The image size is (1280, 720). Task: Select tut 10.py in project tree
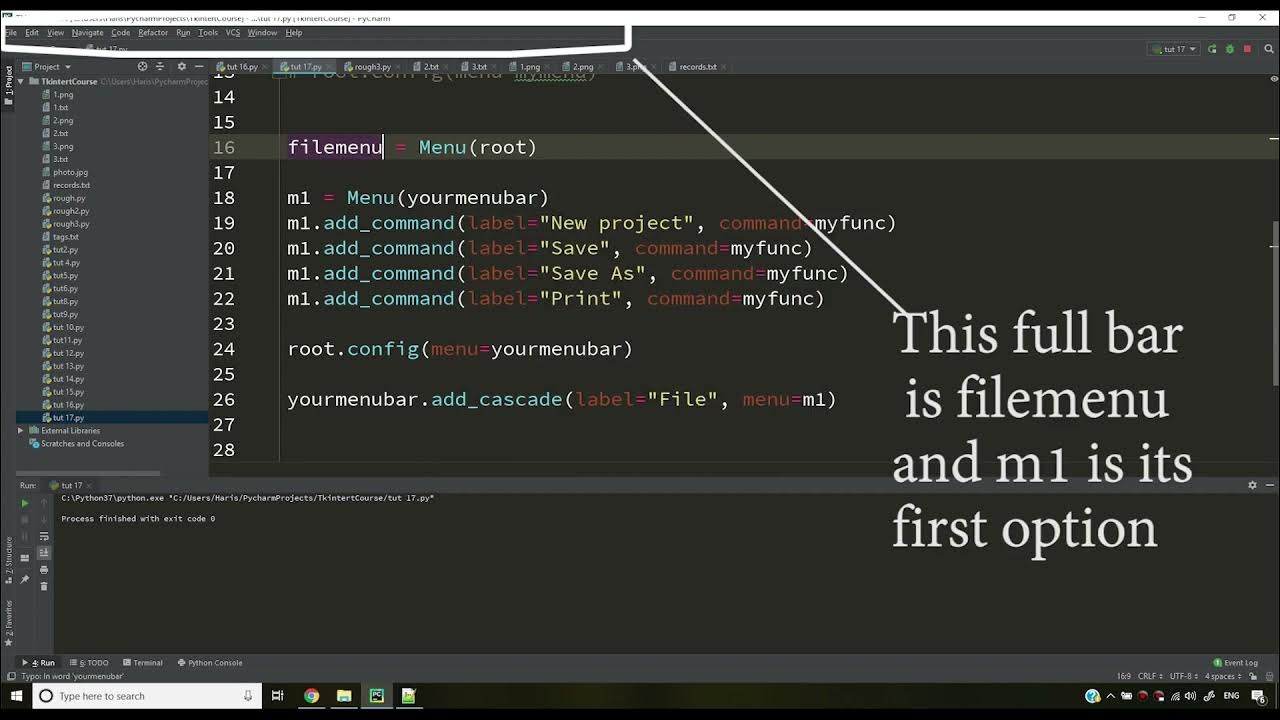(68, 327)
